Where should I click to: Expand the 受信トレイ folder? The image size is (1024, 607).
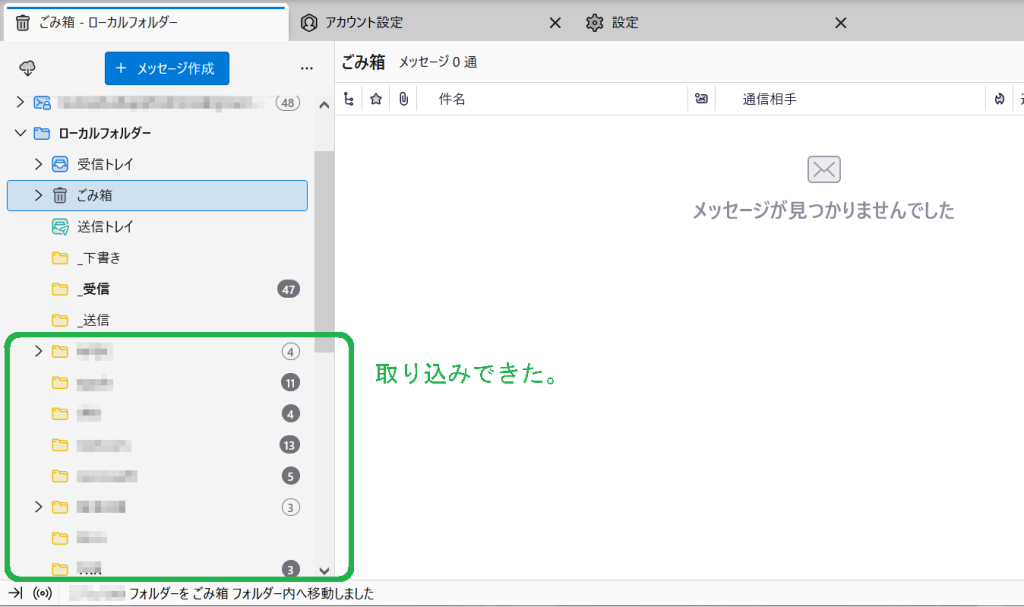pos(39,164)
